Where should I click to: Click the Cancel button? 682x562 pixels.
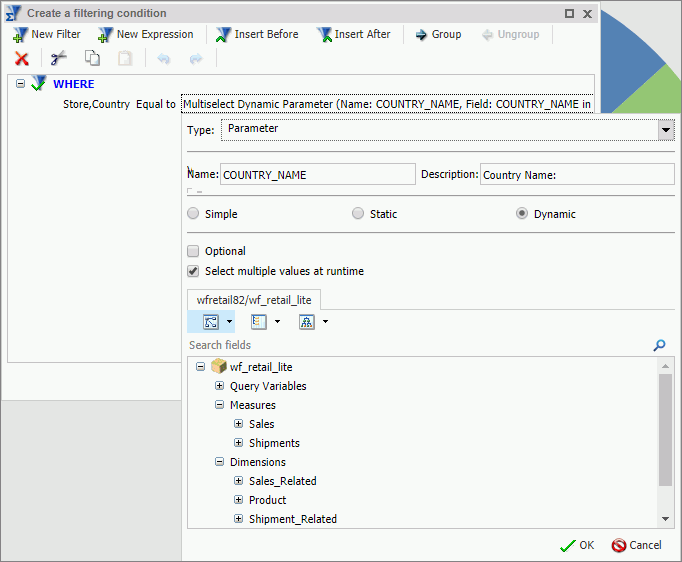[x=636, y=545]
